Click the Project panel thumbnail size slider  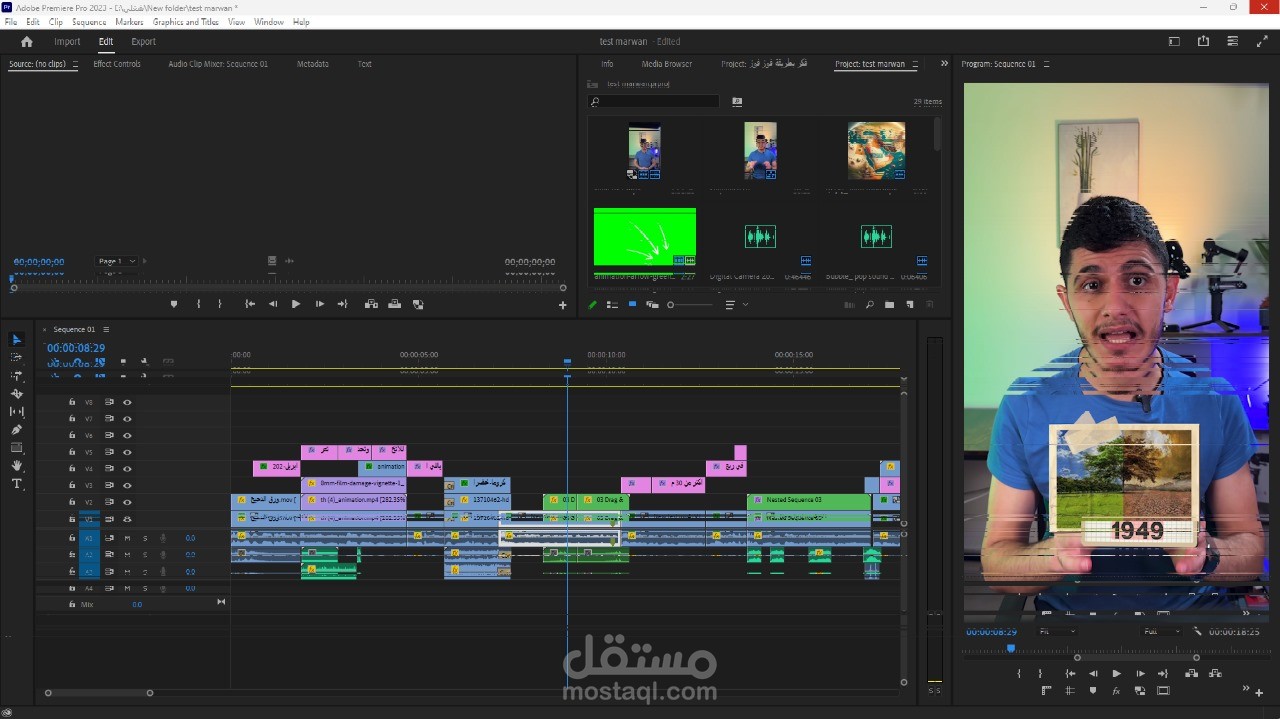pyautogui.click(x=690, y=305)
